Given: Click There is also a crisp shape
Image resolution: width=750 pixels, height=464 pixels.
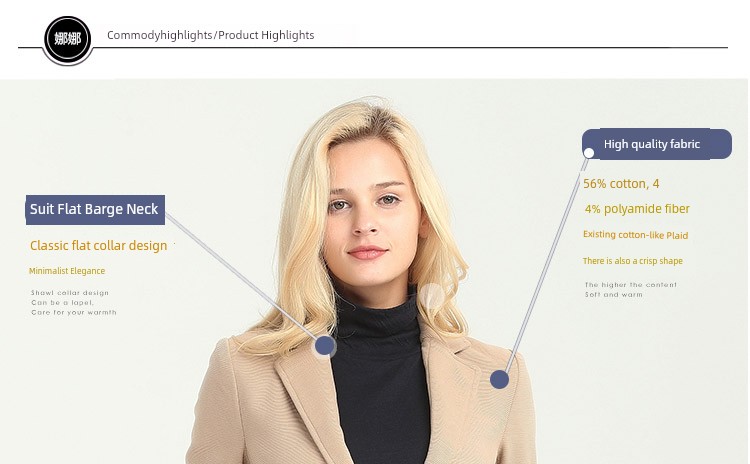Looking at the screenshot, I should (632, 261).
